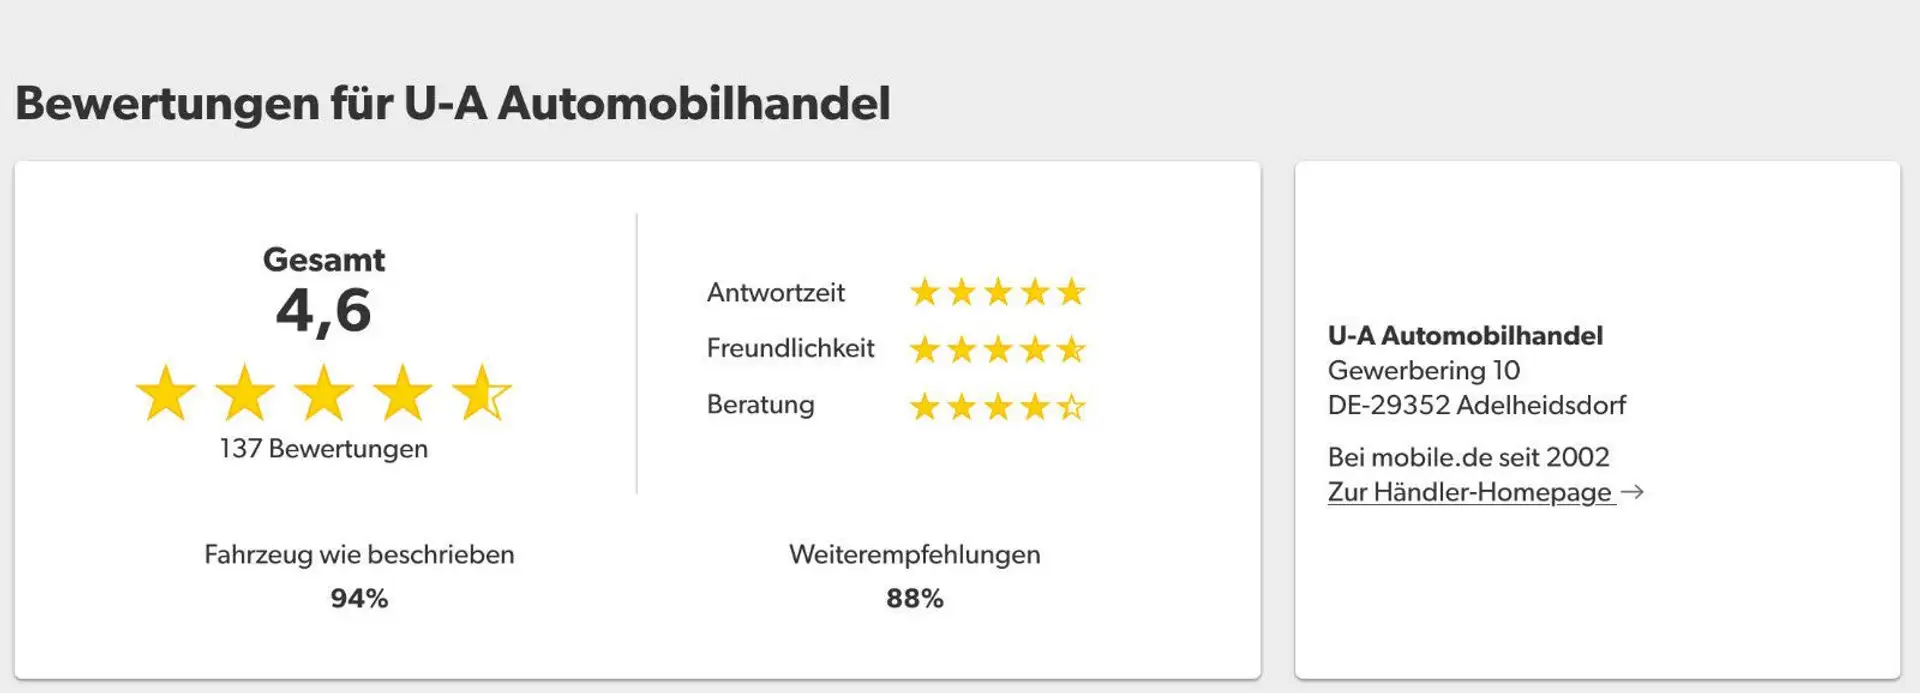
Task: Click the empty fifth Beratung star
Action: (x=1071, y=406)
